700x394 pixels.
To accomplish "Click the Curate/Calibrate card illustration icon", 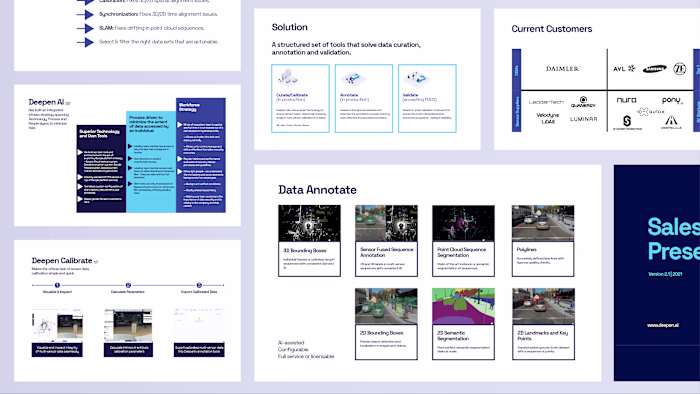I will pos(287,78).
